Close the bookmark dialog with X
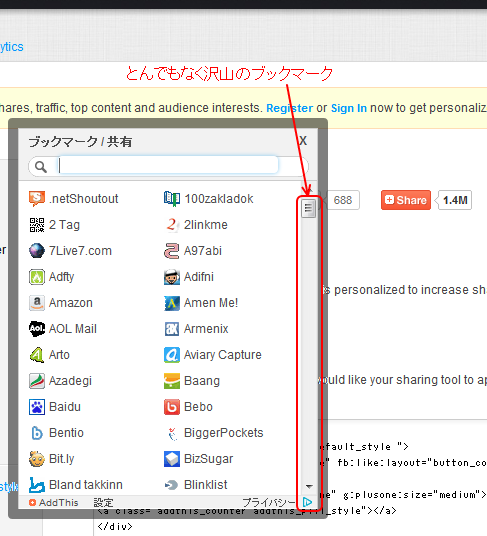 pos(303,140)
